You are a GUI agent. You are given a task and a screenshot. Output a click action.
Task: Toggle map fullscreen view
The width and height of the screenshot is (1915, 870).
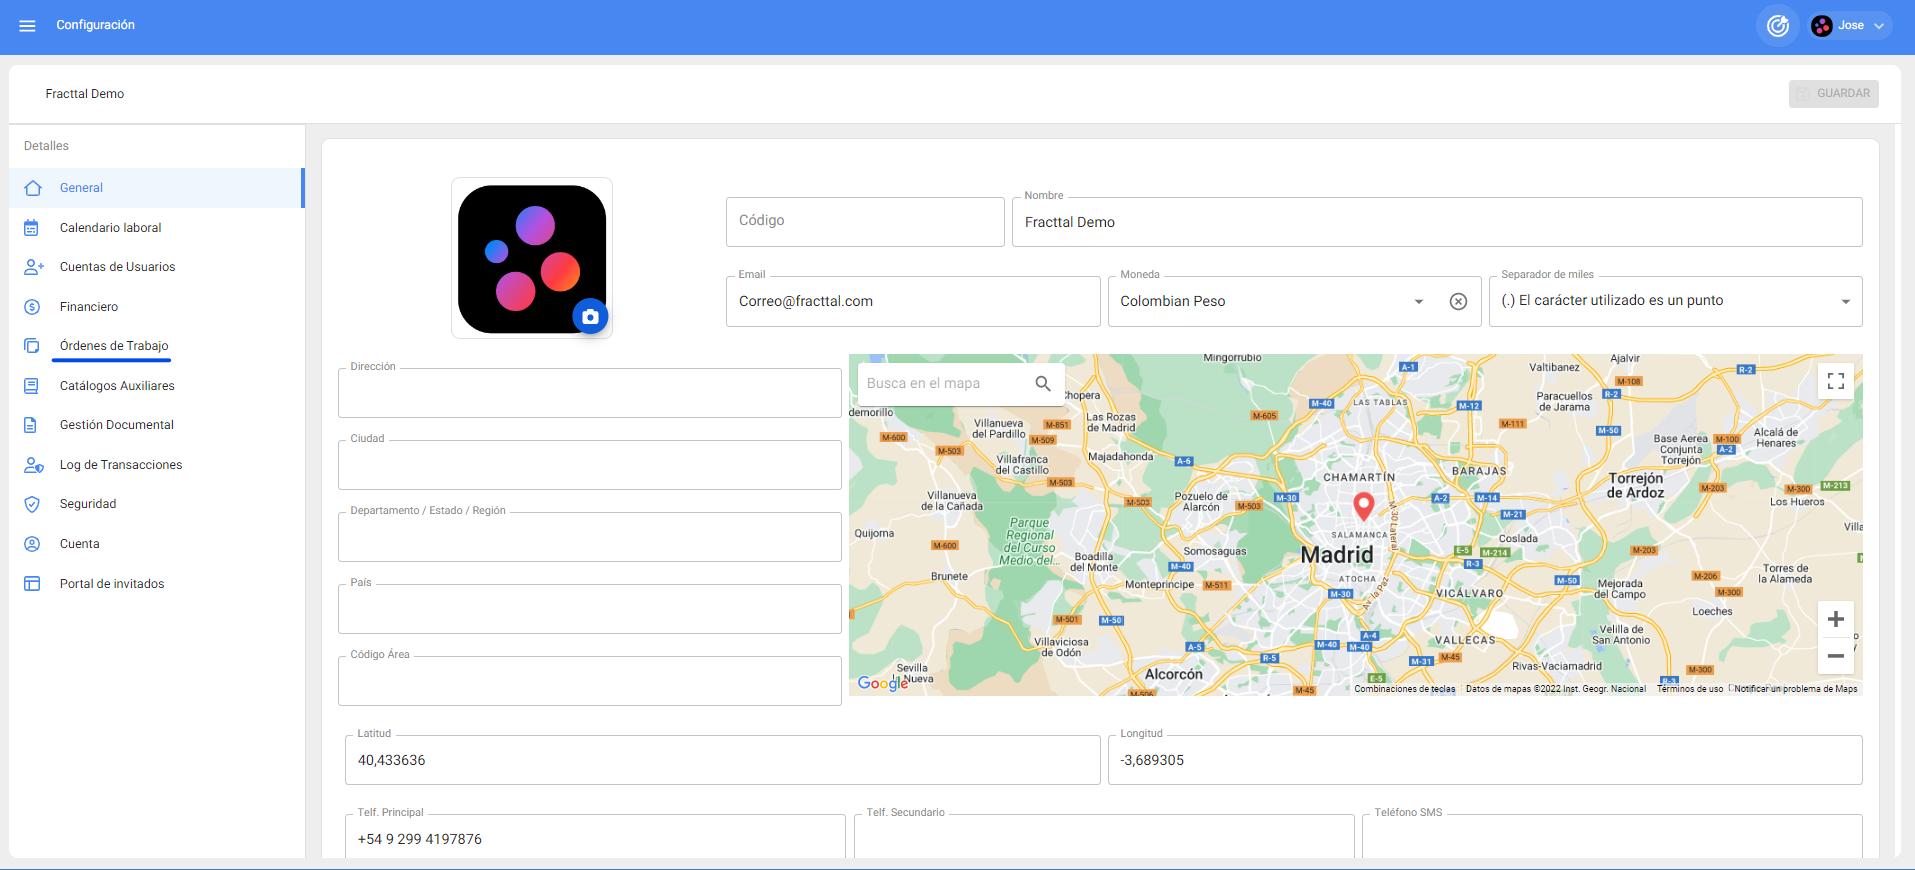[x=1835, y=381]
